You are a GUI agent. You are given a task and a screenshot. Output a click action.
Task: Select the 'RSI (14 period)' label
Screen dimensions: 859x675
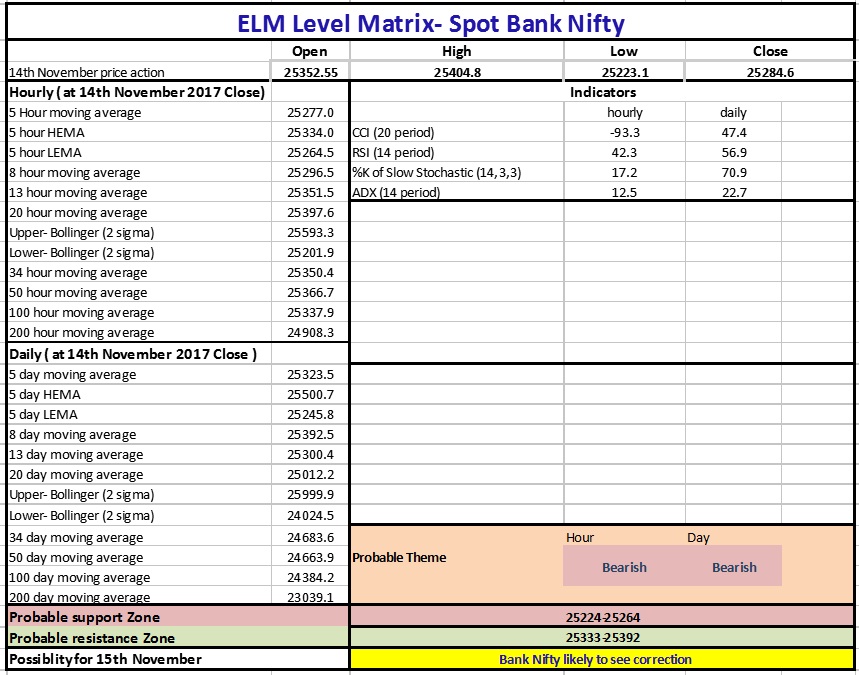393,152
